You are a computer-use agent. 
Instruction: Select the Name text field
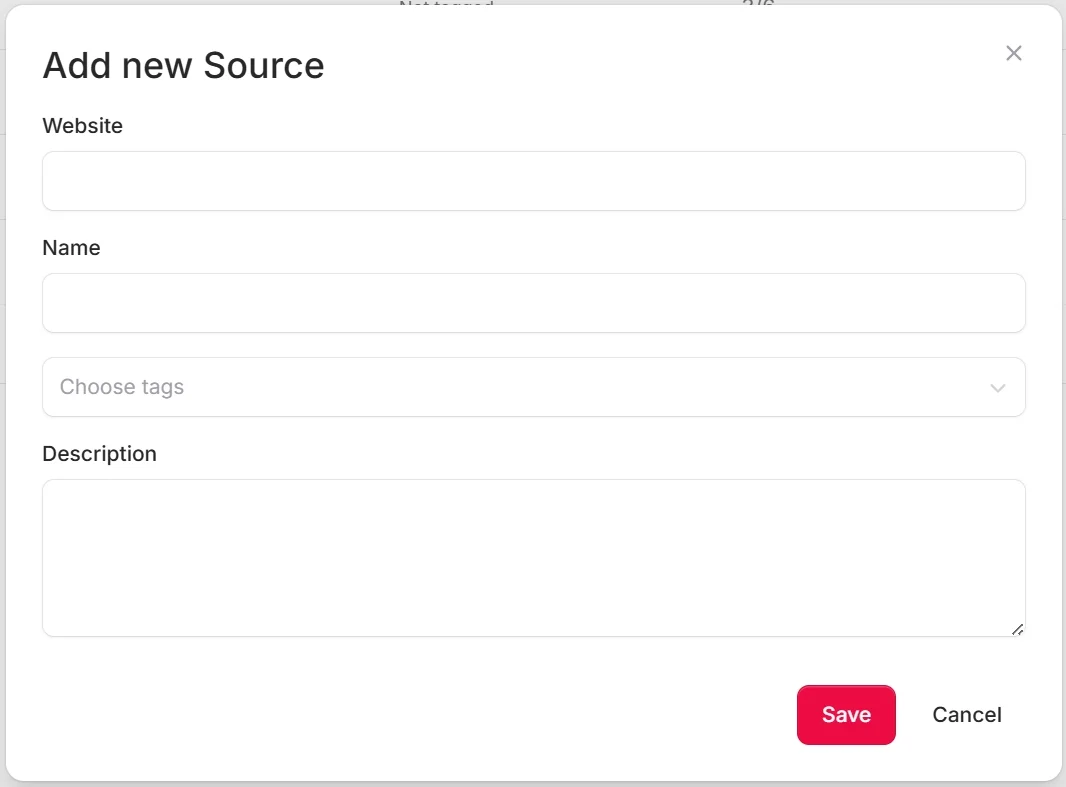tap(534, 303)
